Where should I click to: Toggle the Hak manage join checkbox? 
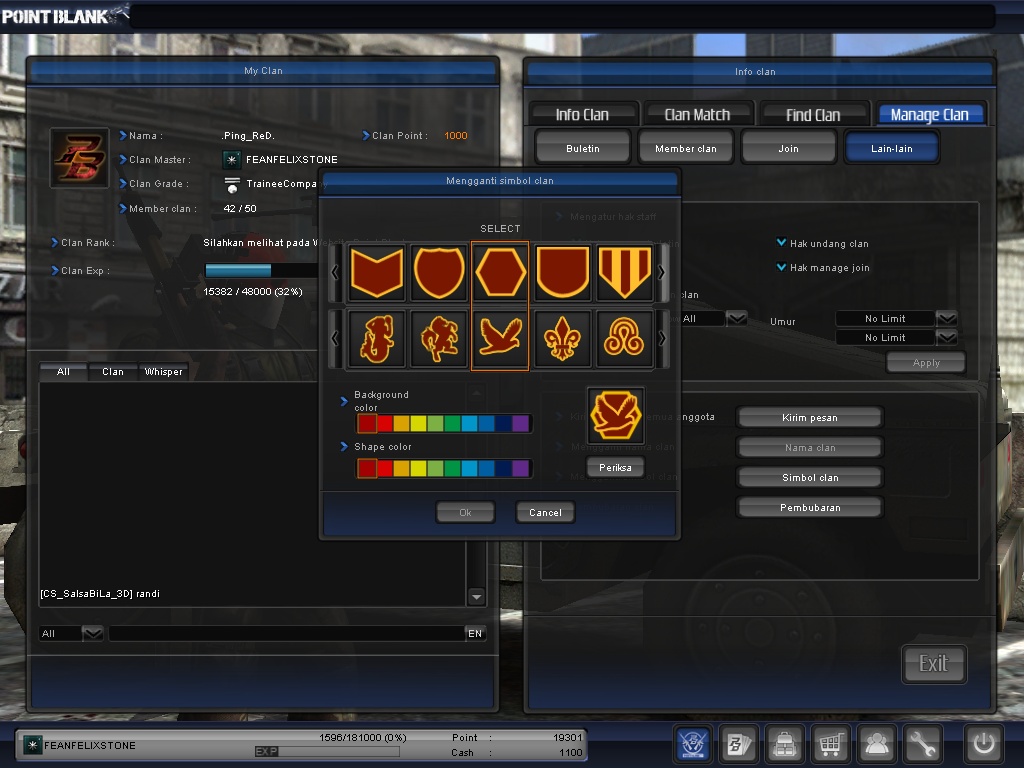(781, 267)
